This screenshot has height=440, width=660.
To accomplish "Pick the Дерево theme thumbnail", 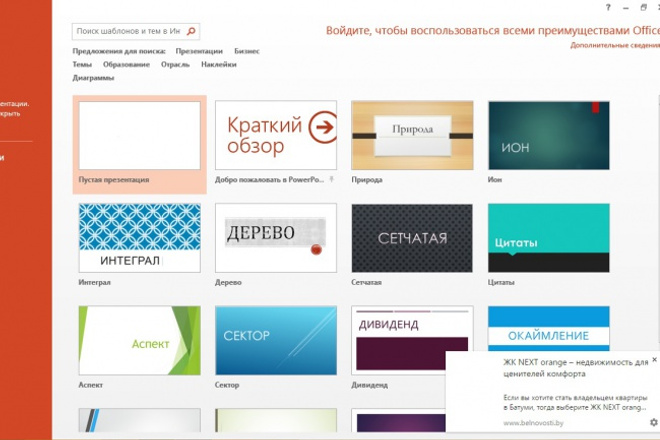I will pyautogui.click(x=276, y=238).
